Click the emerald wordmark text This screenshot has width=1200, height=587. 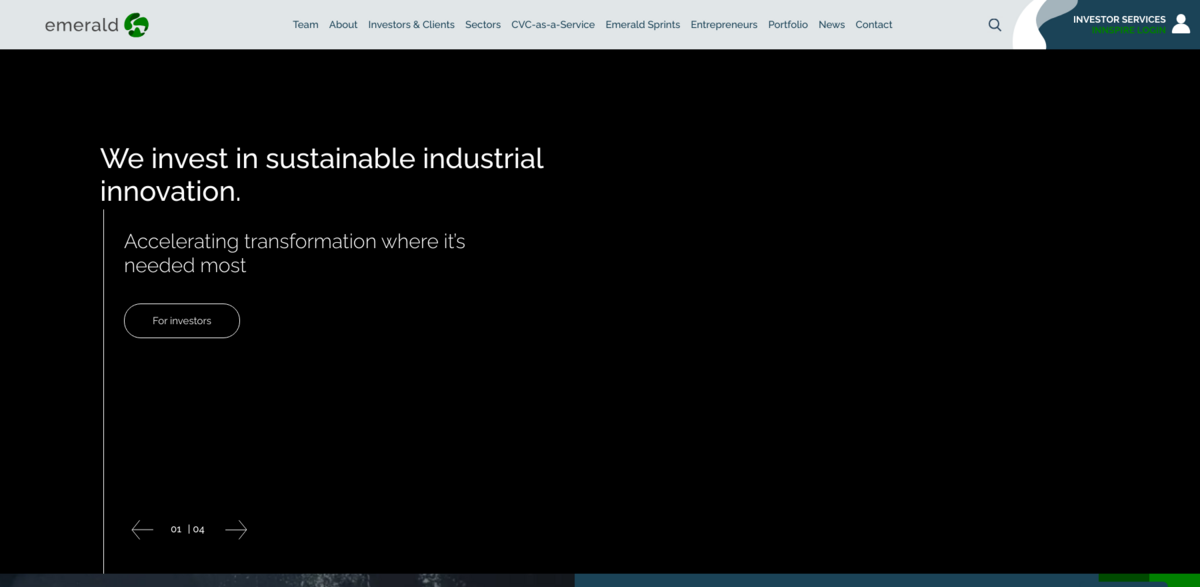coord(81,26)
